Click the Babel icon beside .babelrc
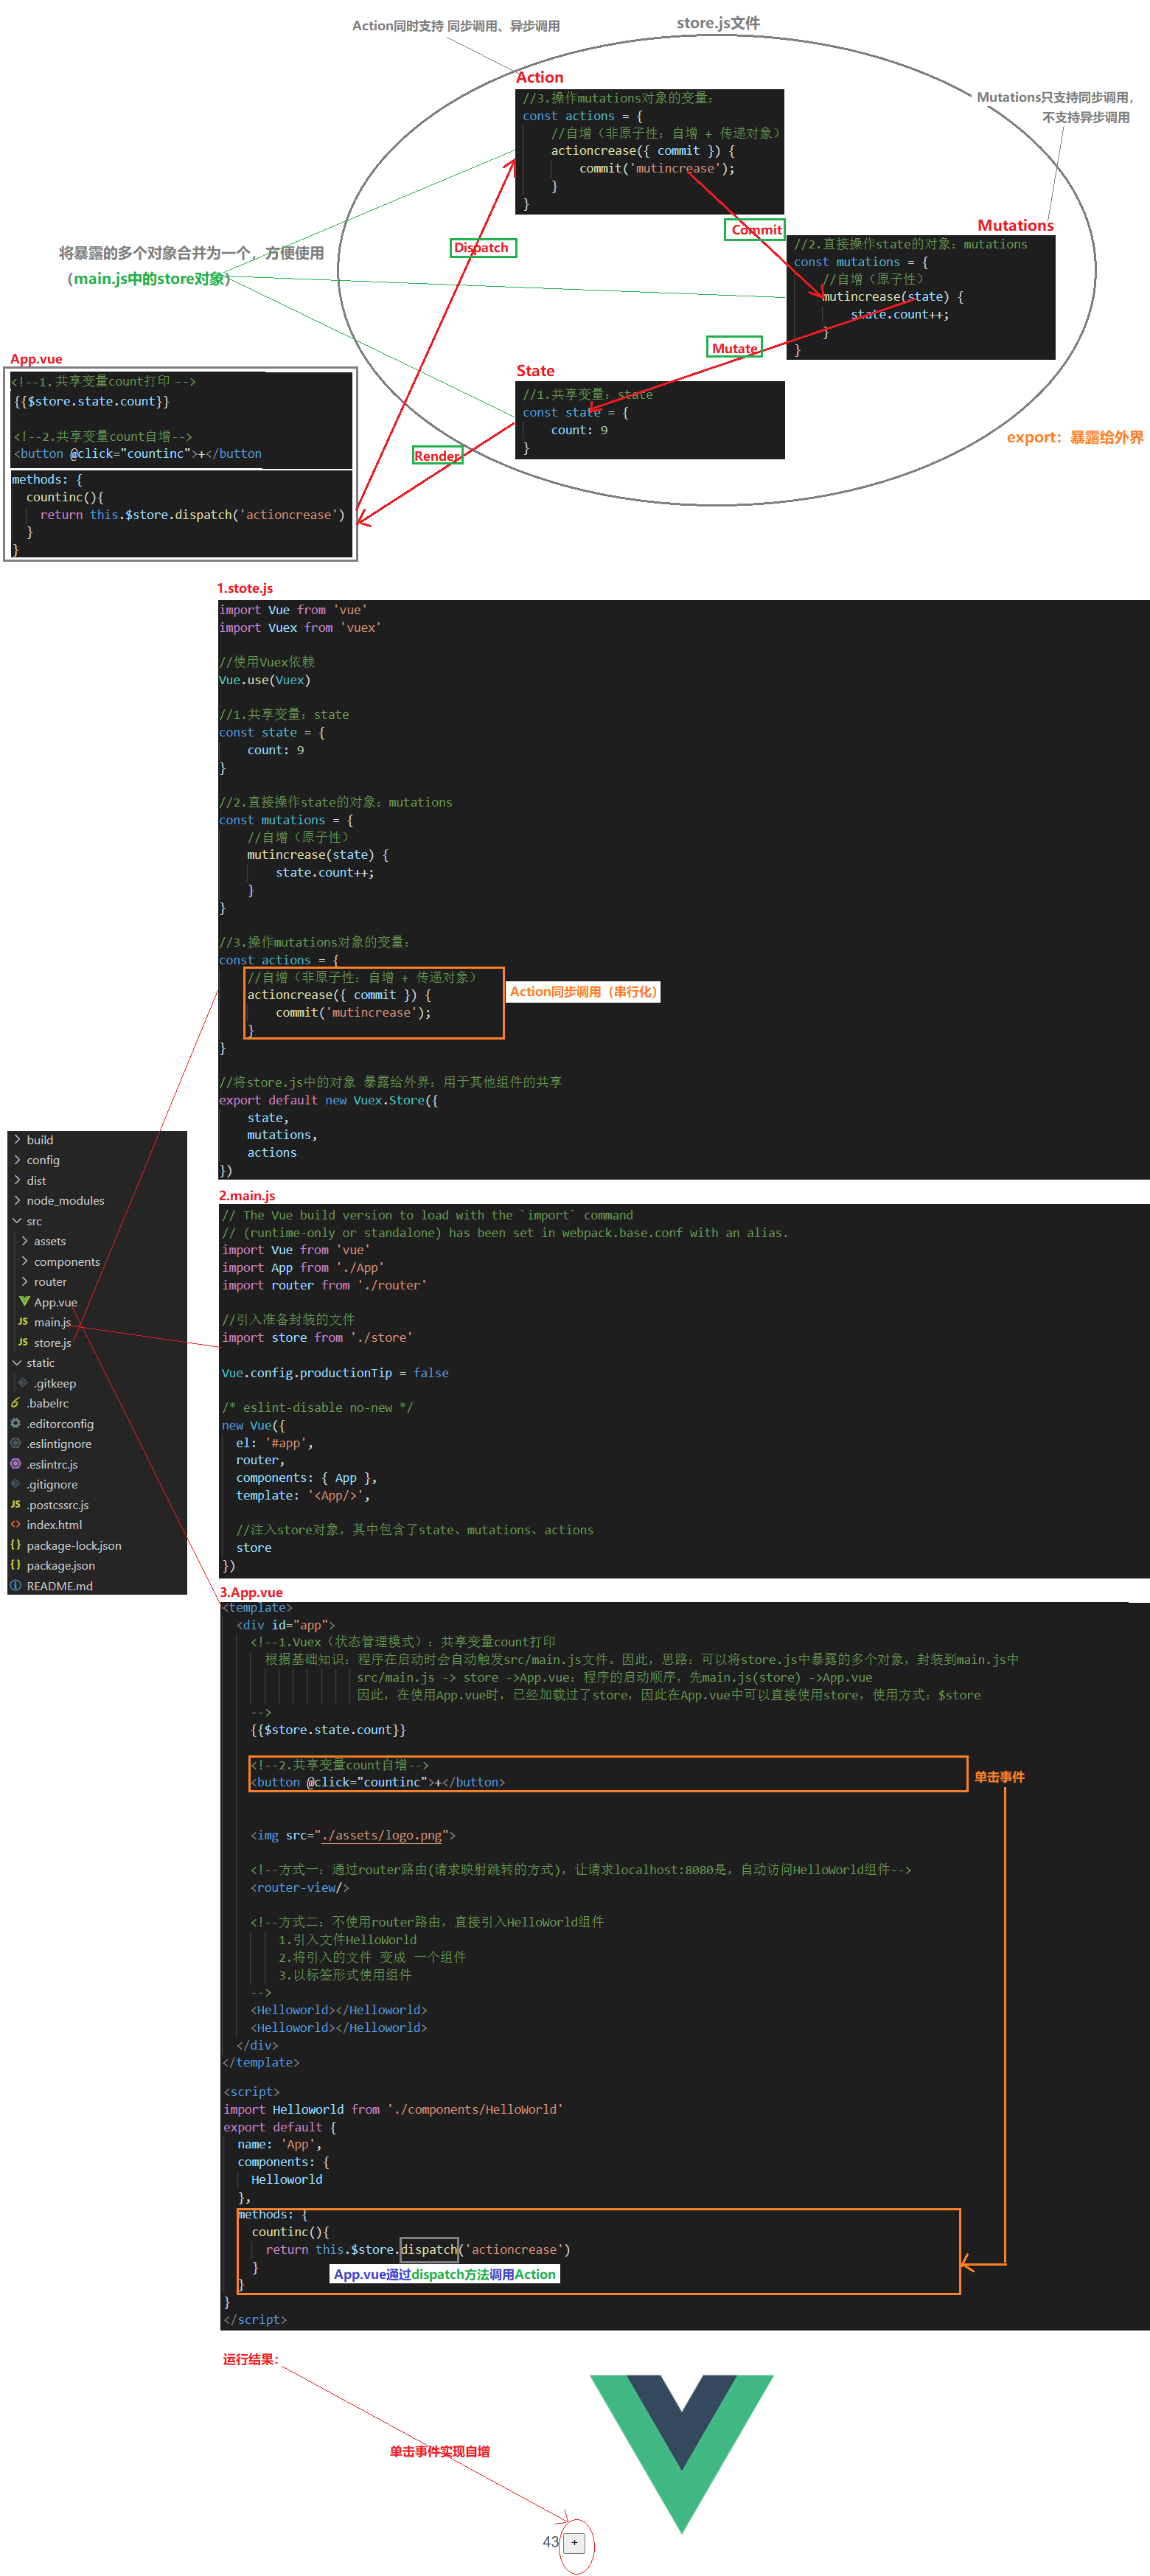The height and width of the screenshot is (2576, 1150). click(16, 1403)
